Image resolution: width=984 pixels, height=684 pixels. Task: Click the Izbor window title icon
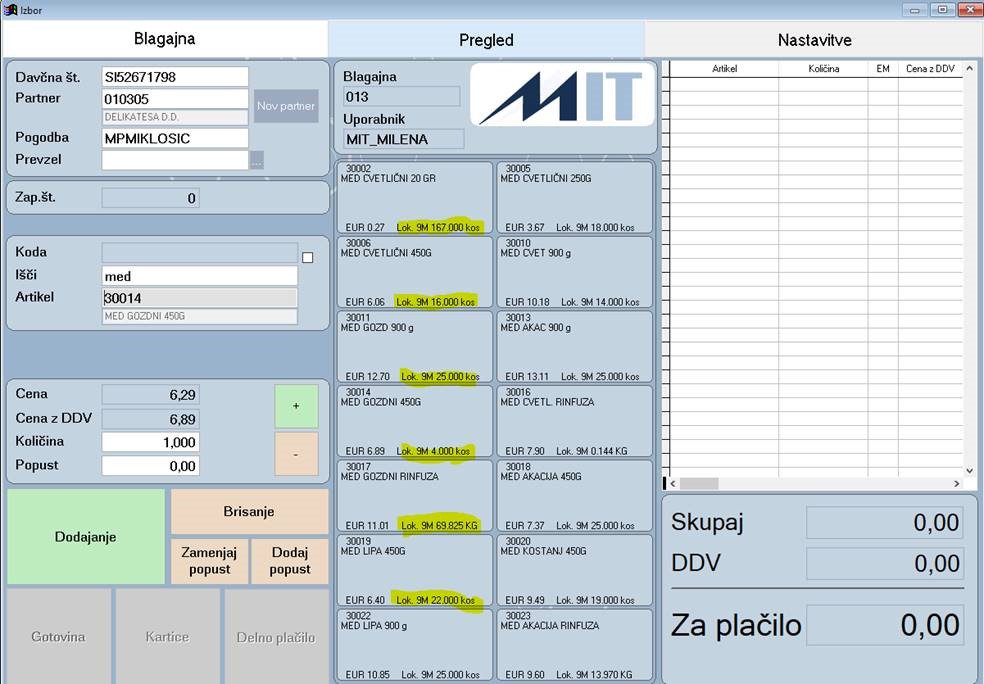point(10,9)
